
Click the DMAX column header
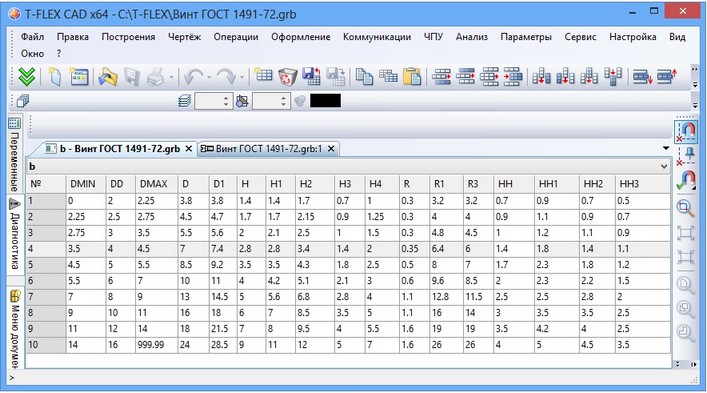pyautogui.click(x=156, y=184)
